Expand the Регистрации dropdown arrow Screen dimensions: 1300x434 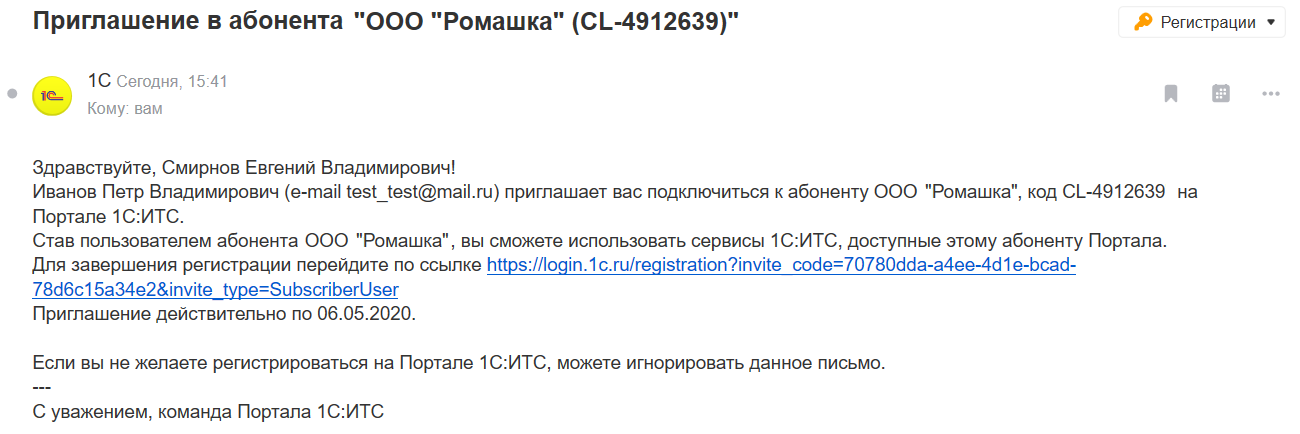point(1271,22)
